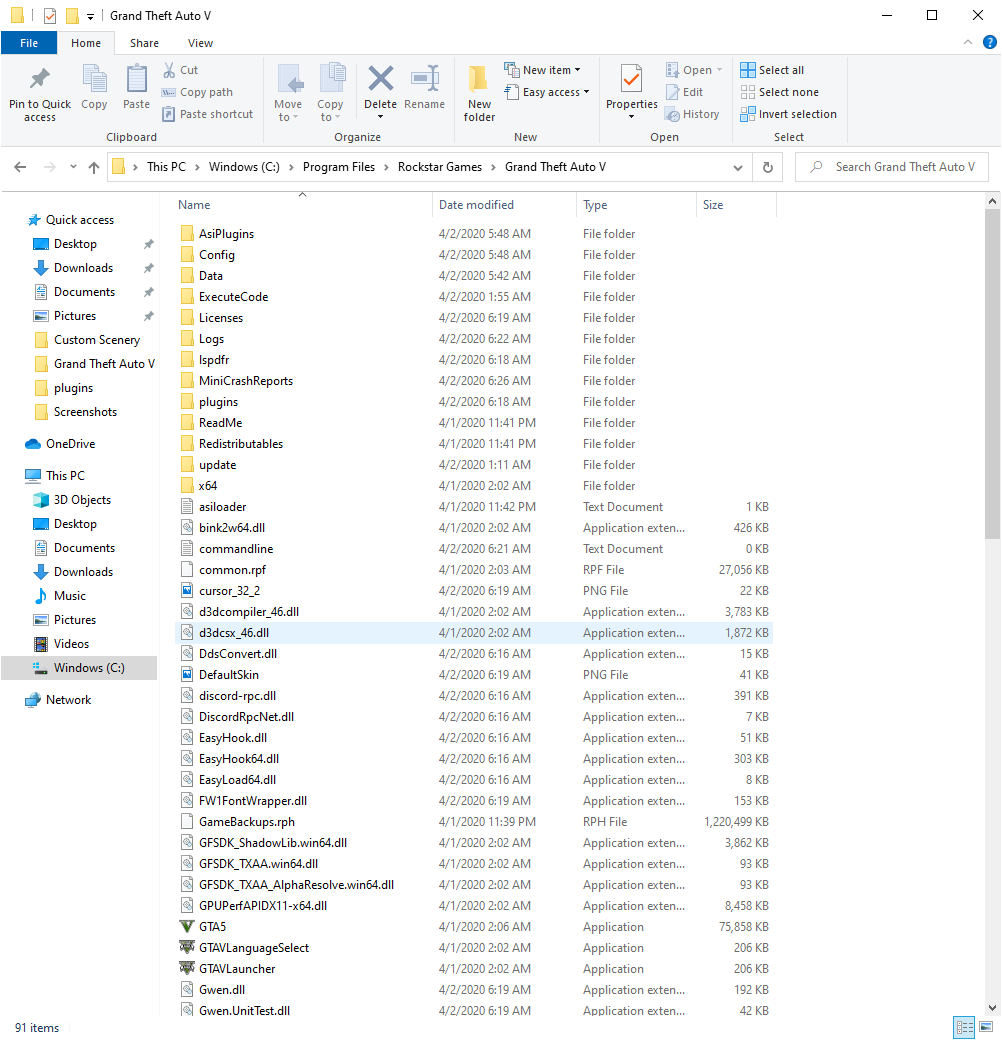Click the History icon
This screenshot has height=1040, width=1002.
[x=672, y=114]
